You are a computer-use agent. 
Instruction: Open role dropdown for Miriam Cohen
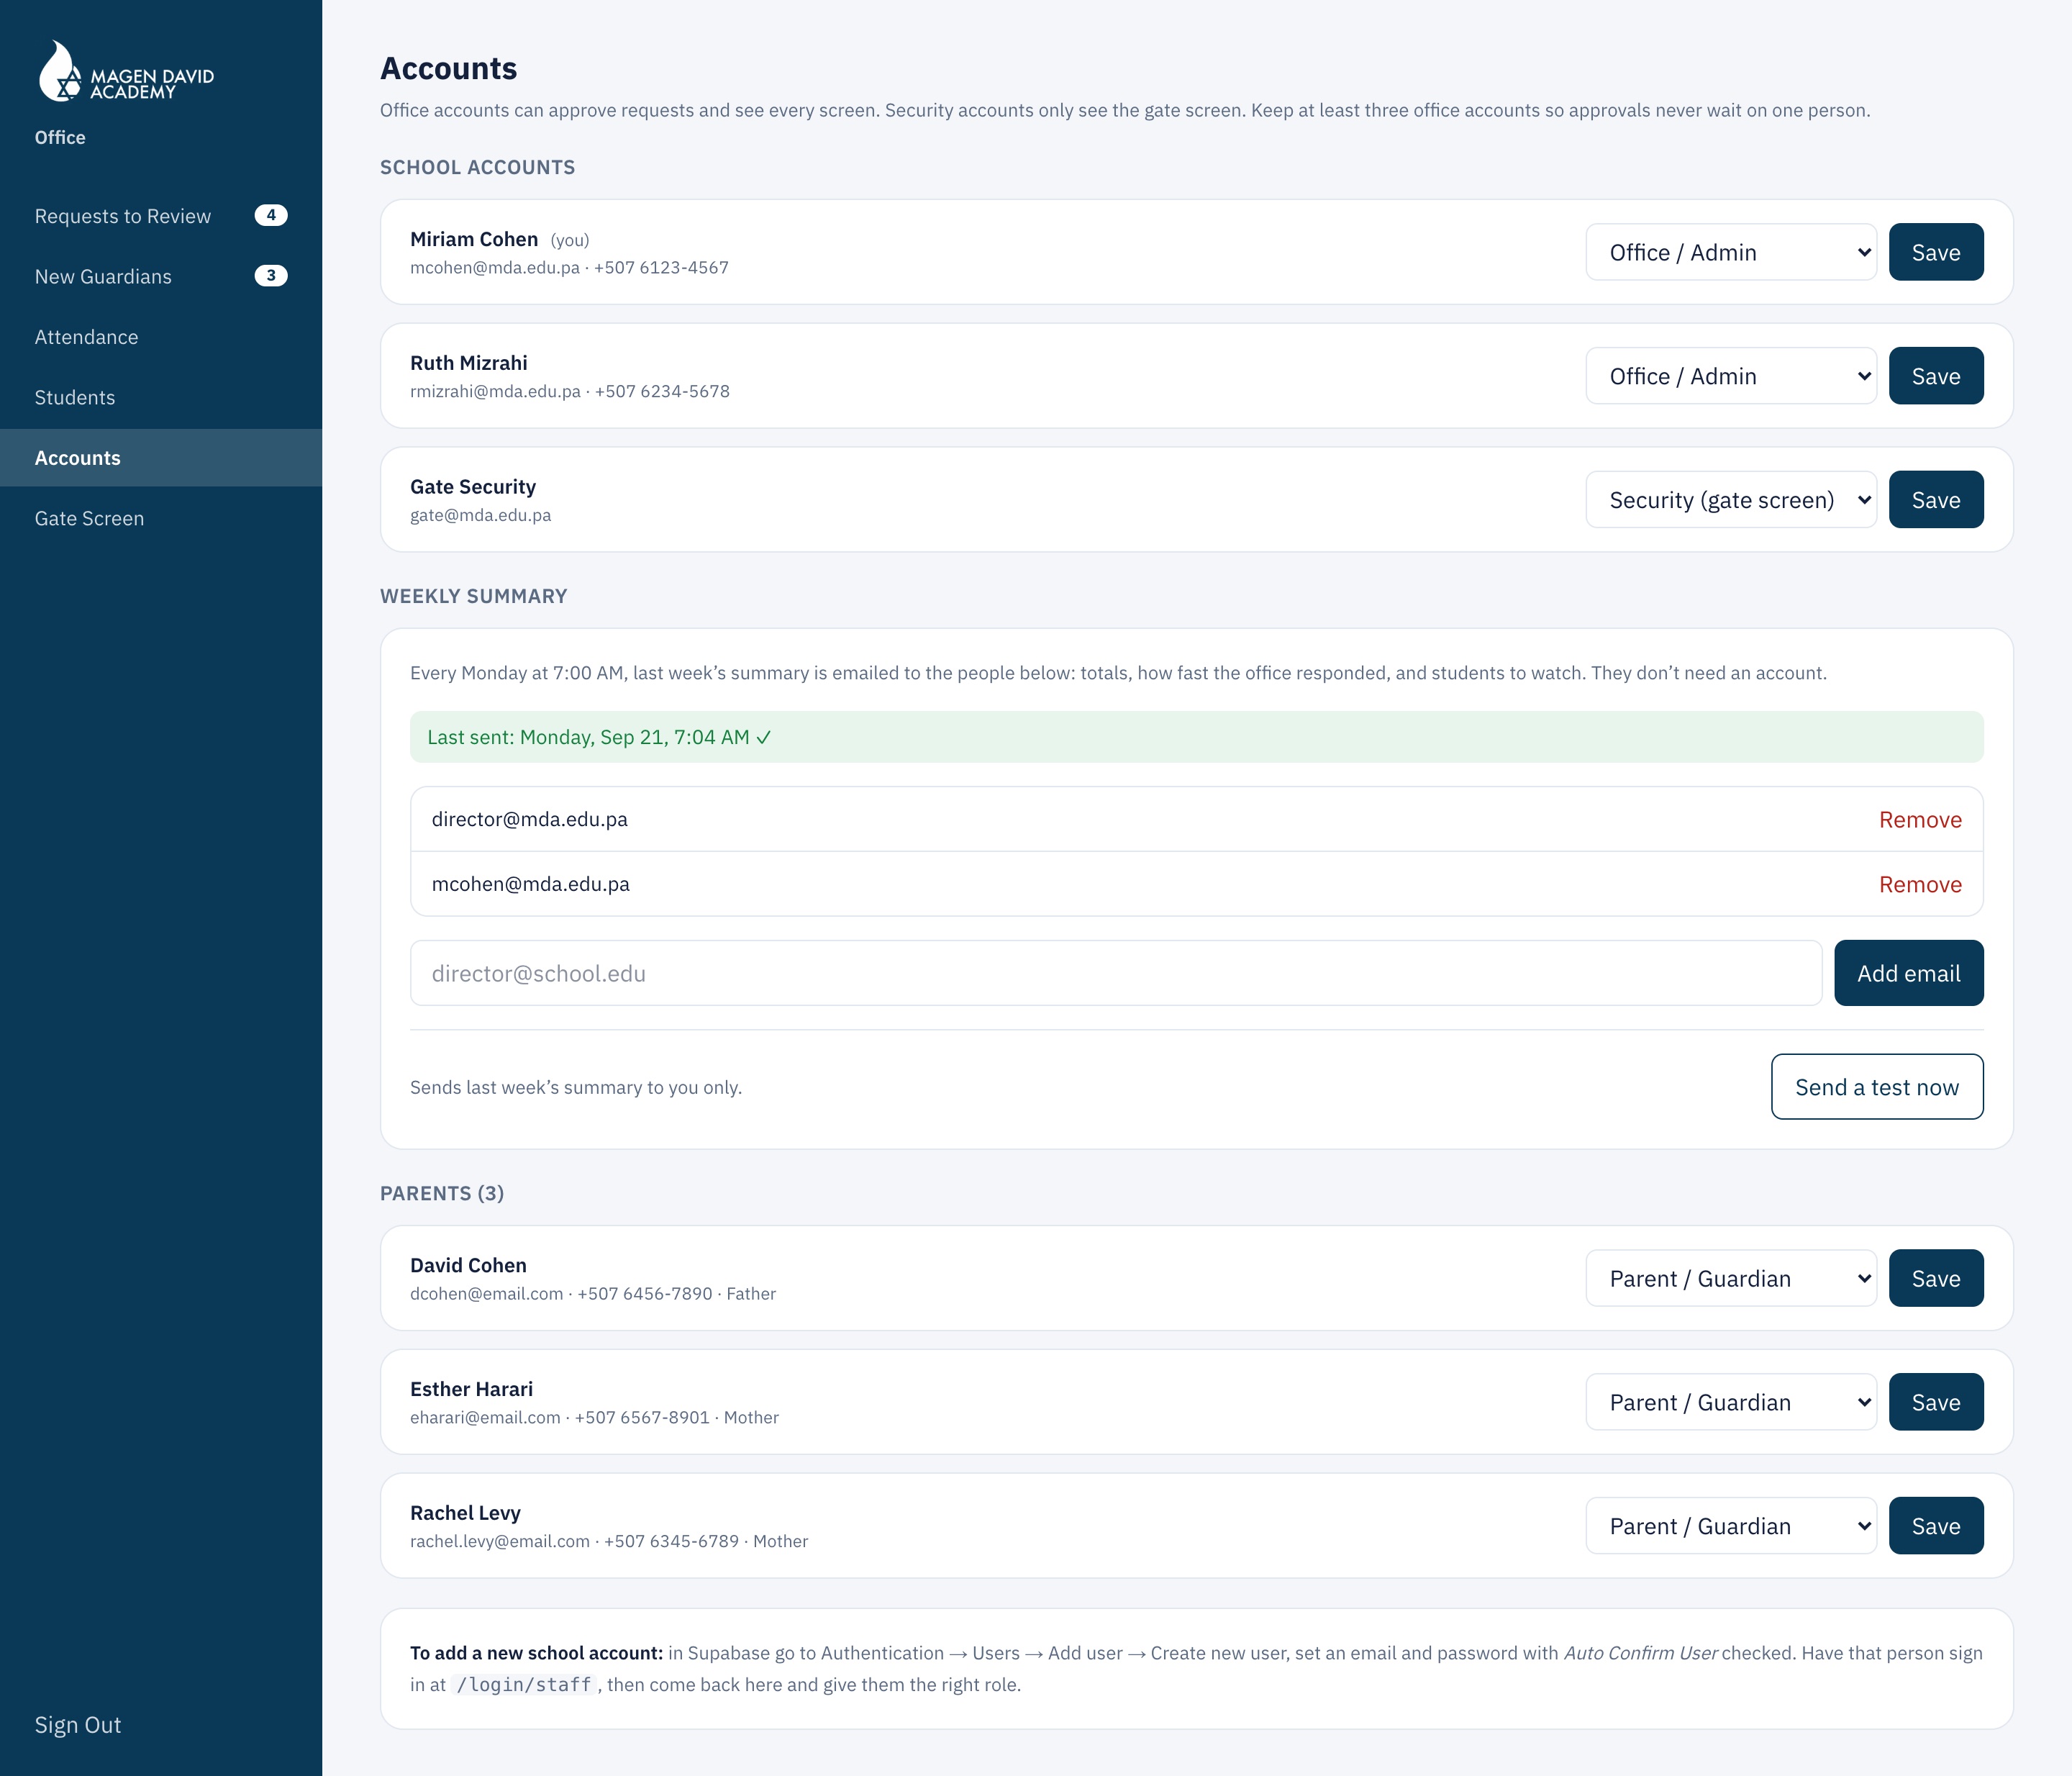[1731, 252]
